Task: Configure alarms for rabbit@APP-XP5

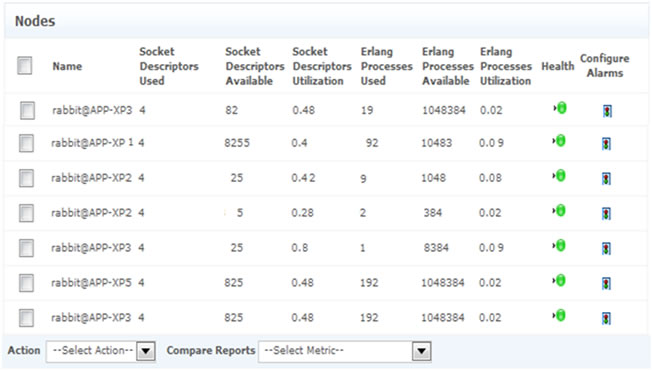Action: (606, 284)
